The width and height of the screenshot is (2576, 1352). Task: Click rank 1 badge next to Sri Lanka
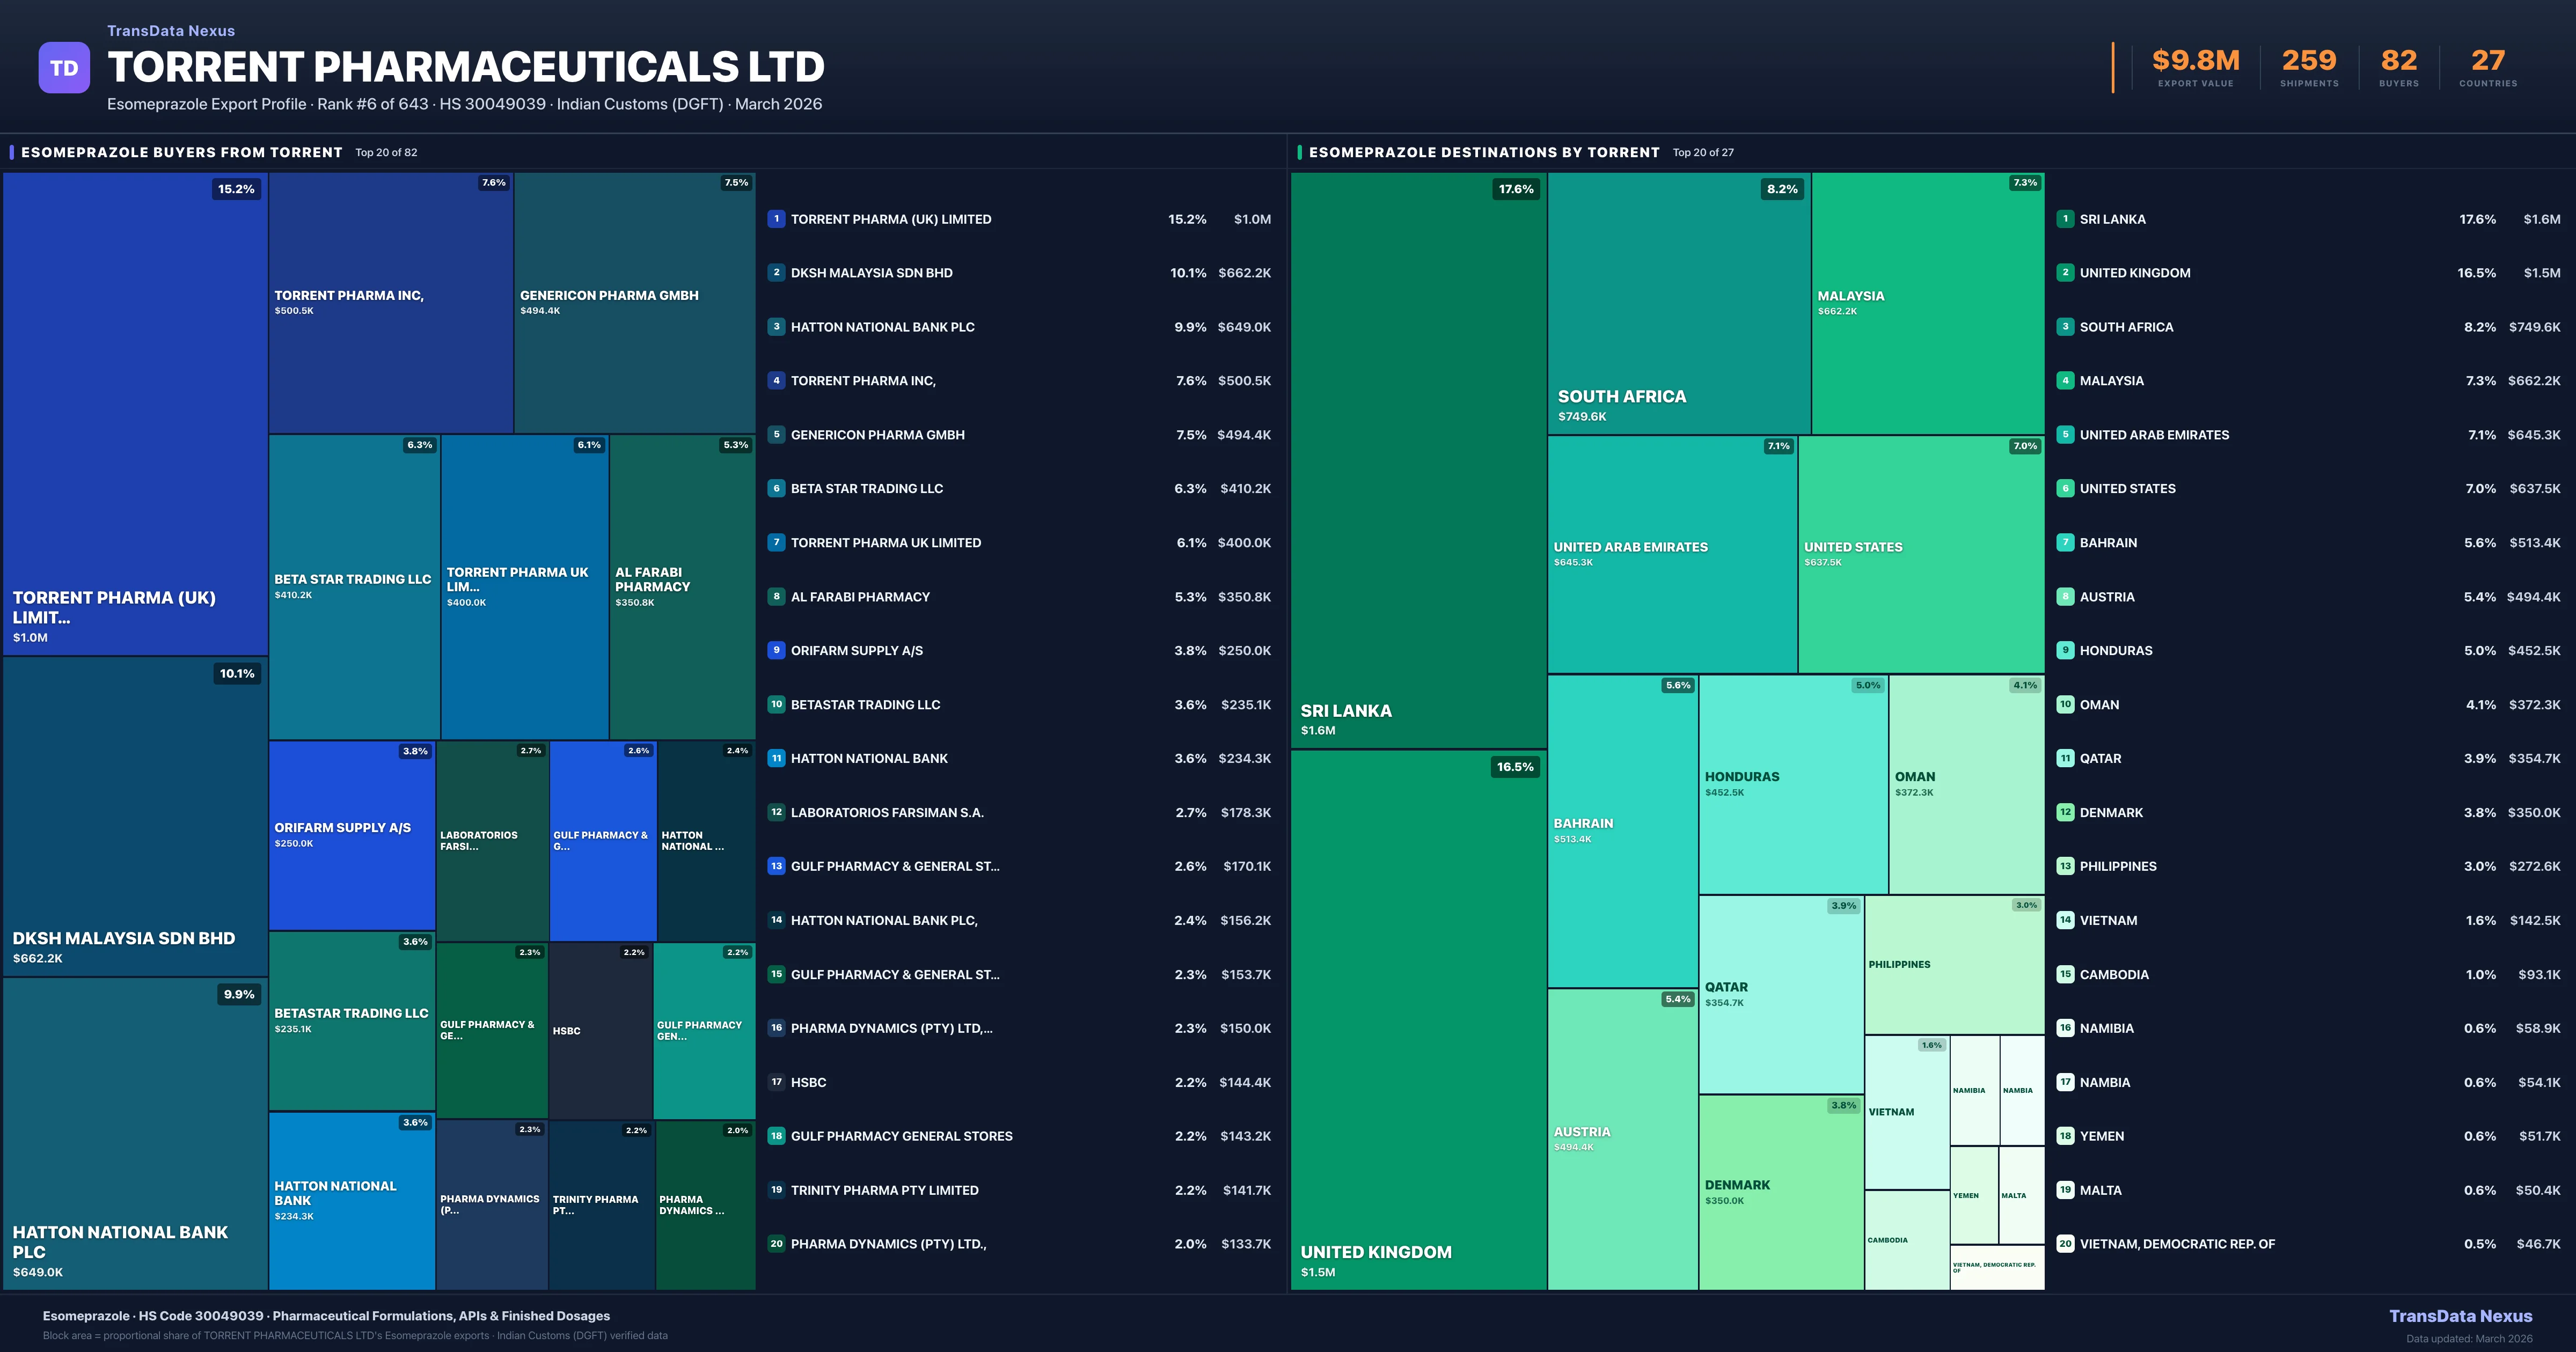(x=2065, y=219)
